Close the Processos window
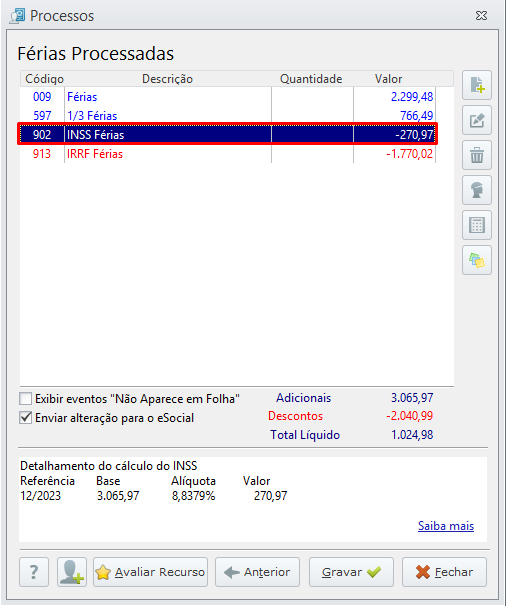 coord(481,16)
